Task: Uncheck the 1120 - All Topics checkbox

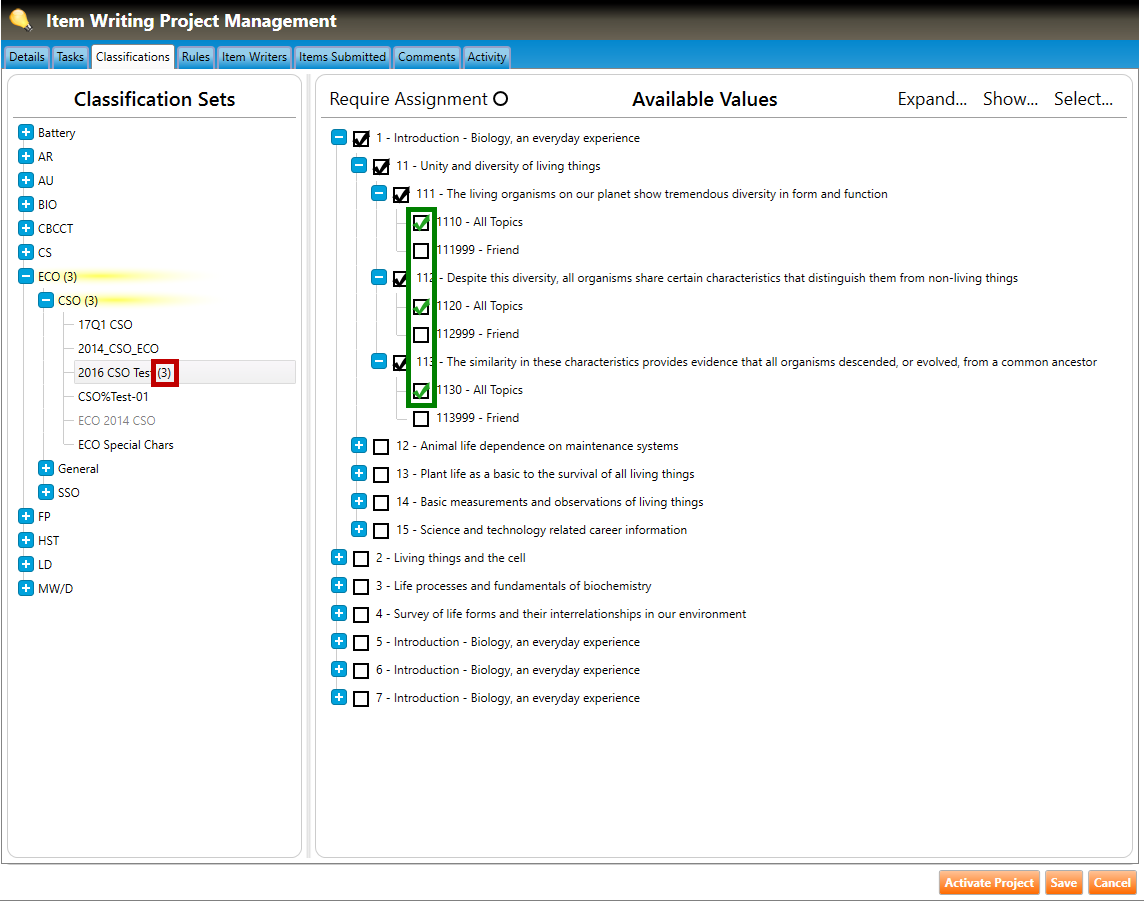Action: pyautogui.click(x=421, y=307)
